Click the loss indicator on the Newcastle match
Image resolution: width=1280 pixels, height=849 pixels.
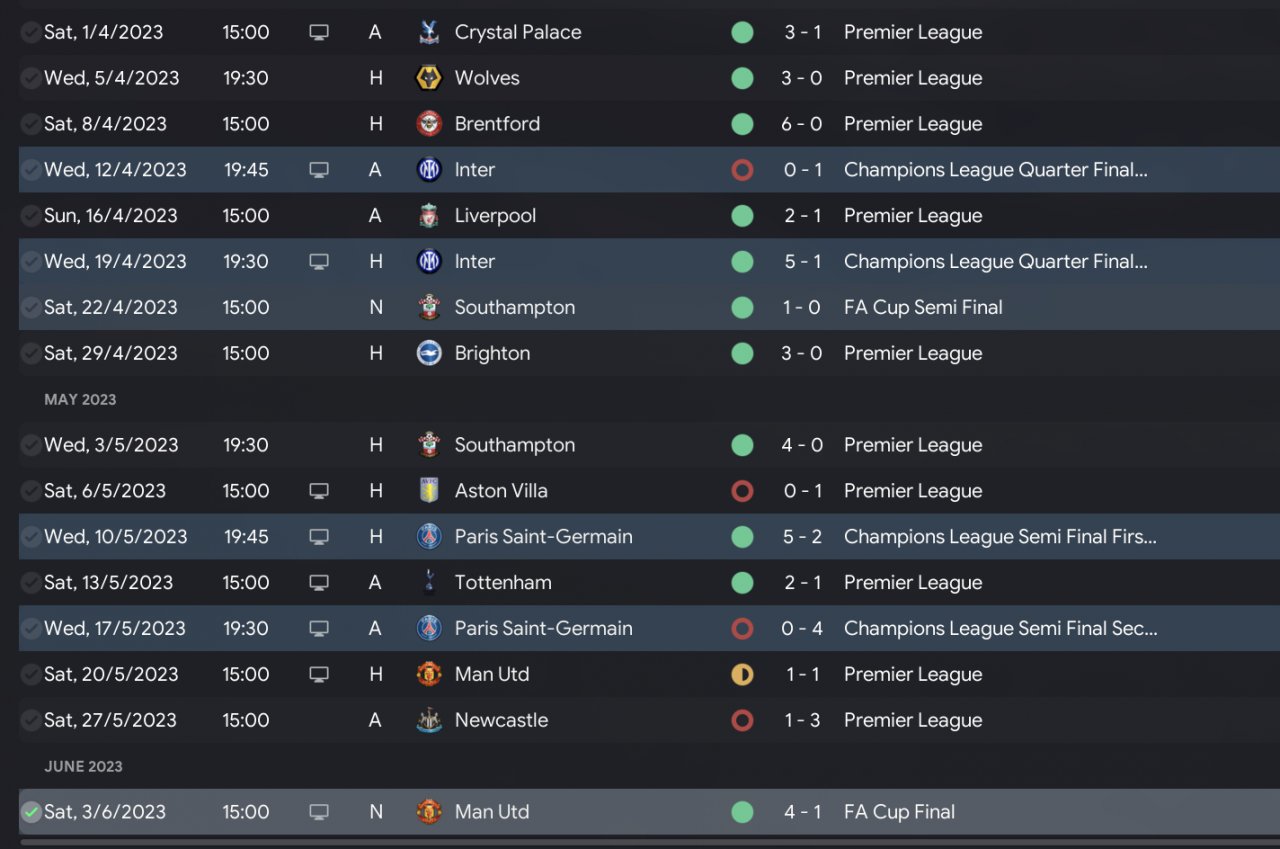point(742,720)
